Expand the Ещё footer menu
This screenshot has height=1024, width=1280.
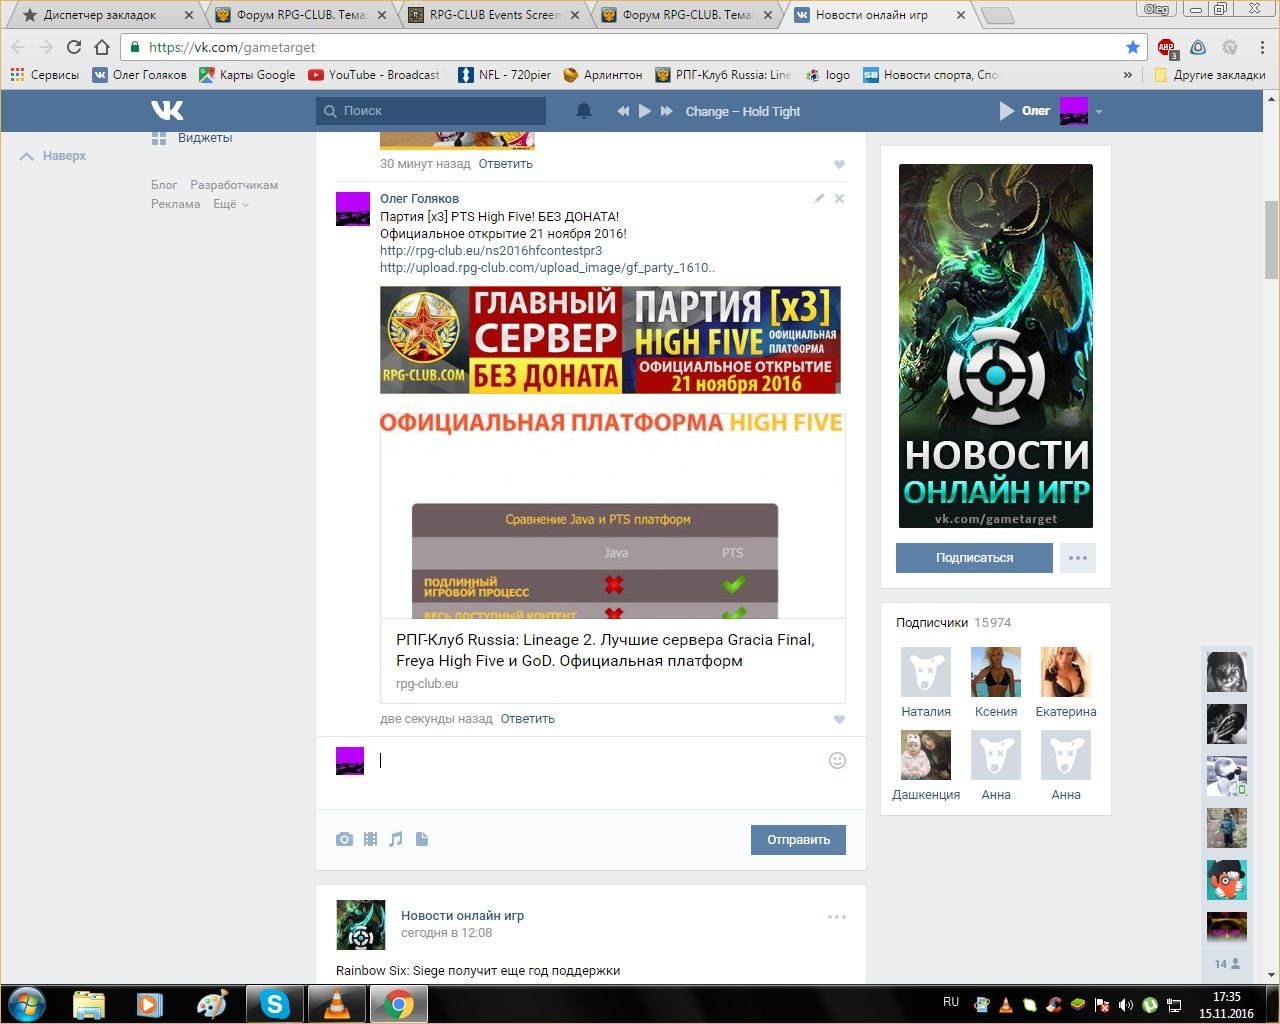click(231, 204)
